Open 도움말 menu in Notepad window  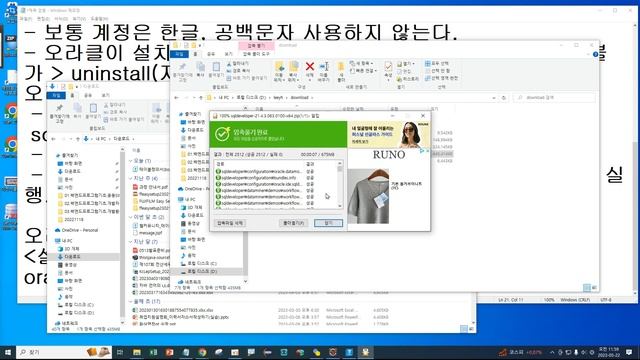tap(99, 19)
